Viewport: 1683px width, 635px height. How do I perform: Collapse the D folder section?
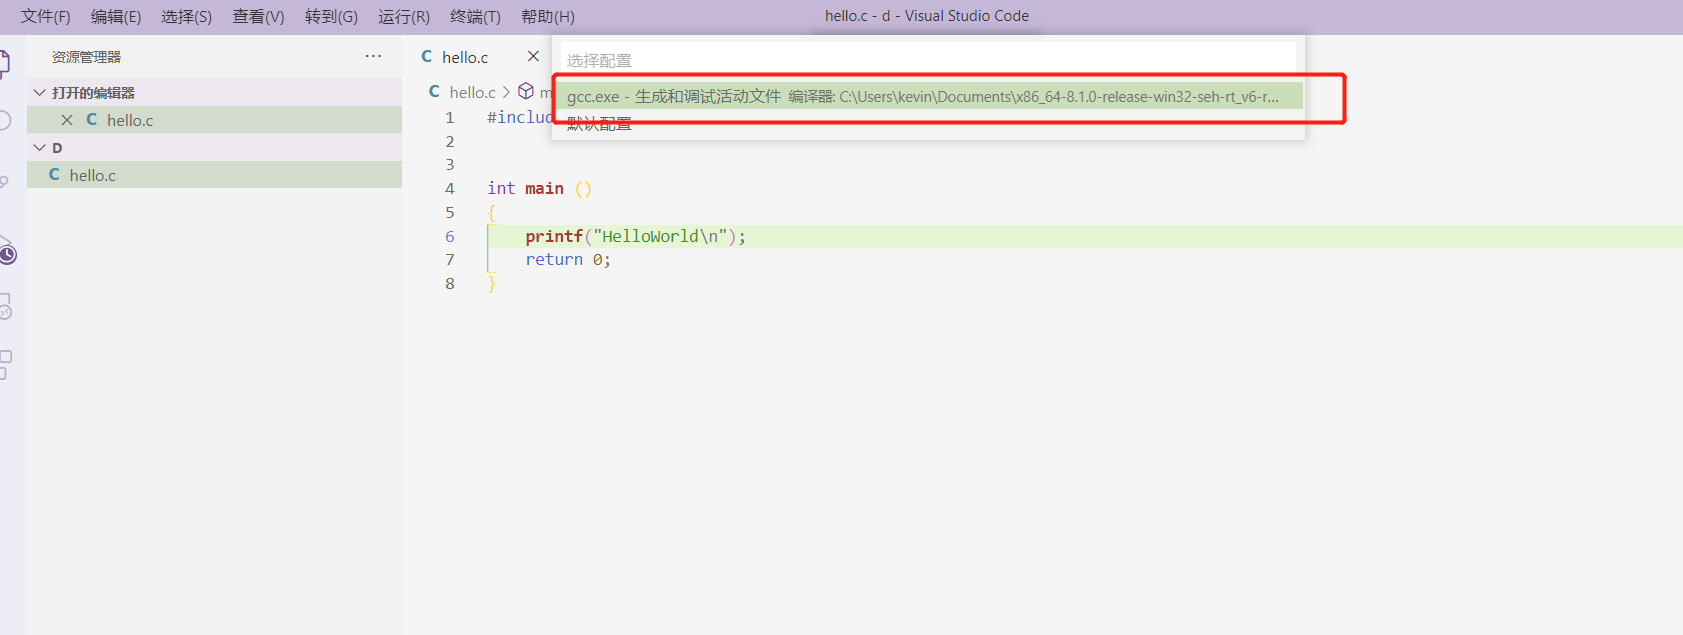click(x=214, y=147)
